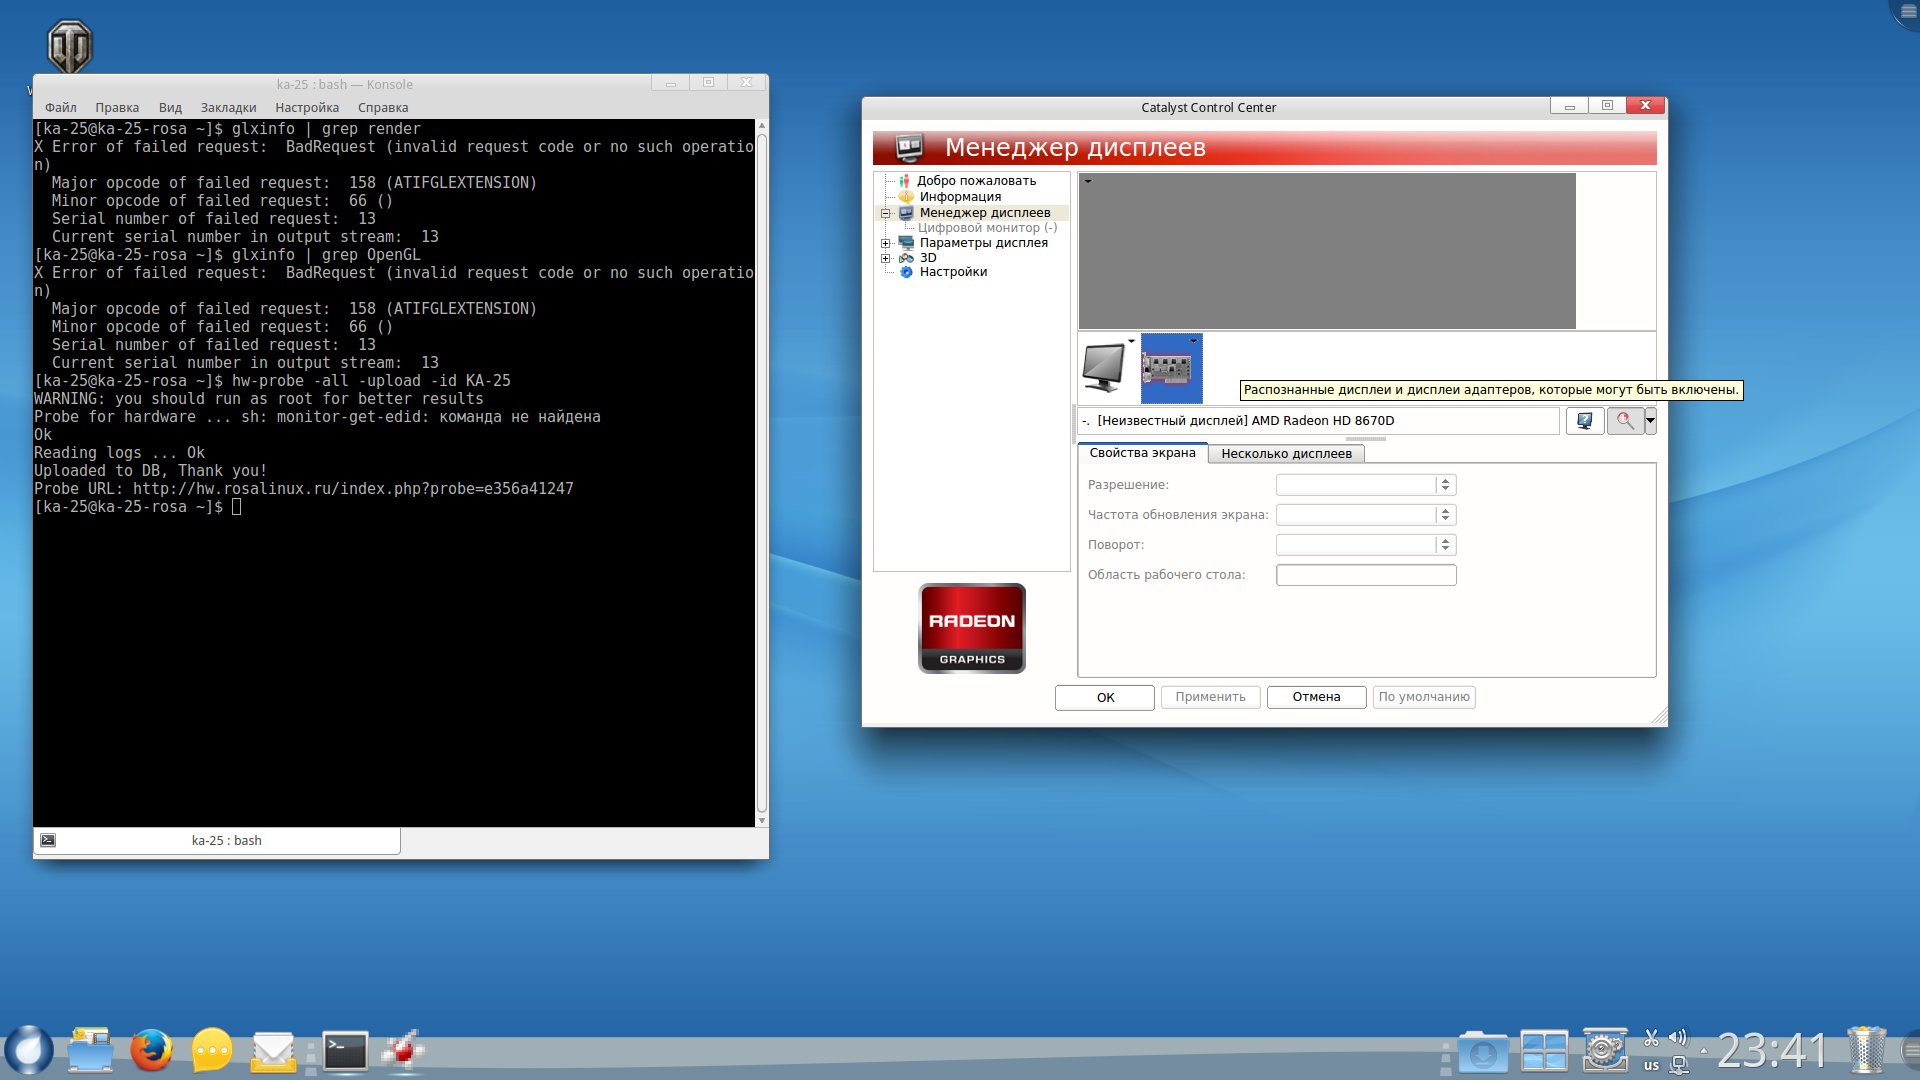The image size is (1920, 1080).
Task: Open the Закладки menu in Konsole
Action: point(228,108)
